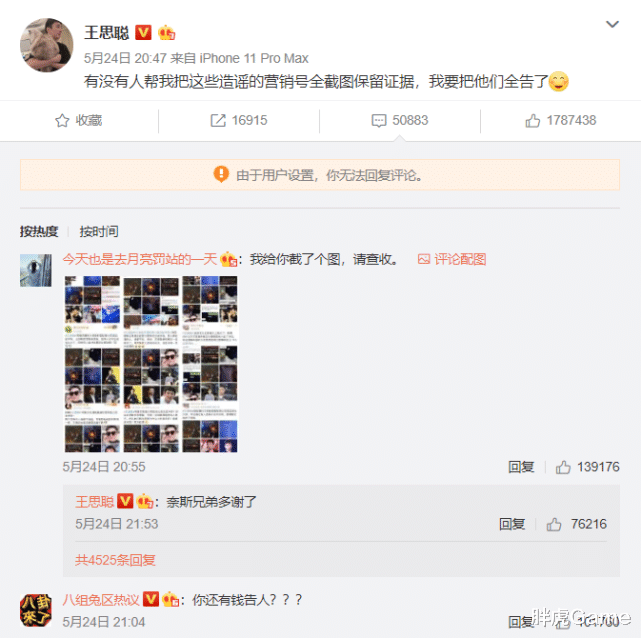Reply to 王思聪's 奈斯兄弟多谢了 comment

click(x=512, y=524)
